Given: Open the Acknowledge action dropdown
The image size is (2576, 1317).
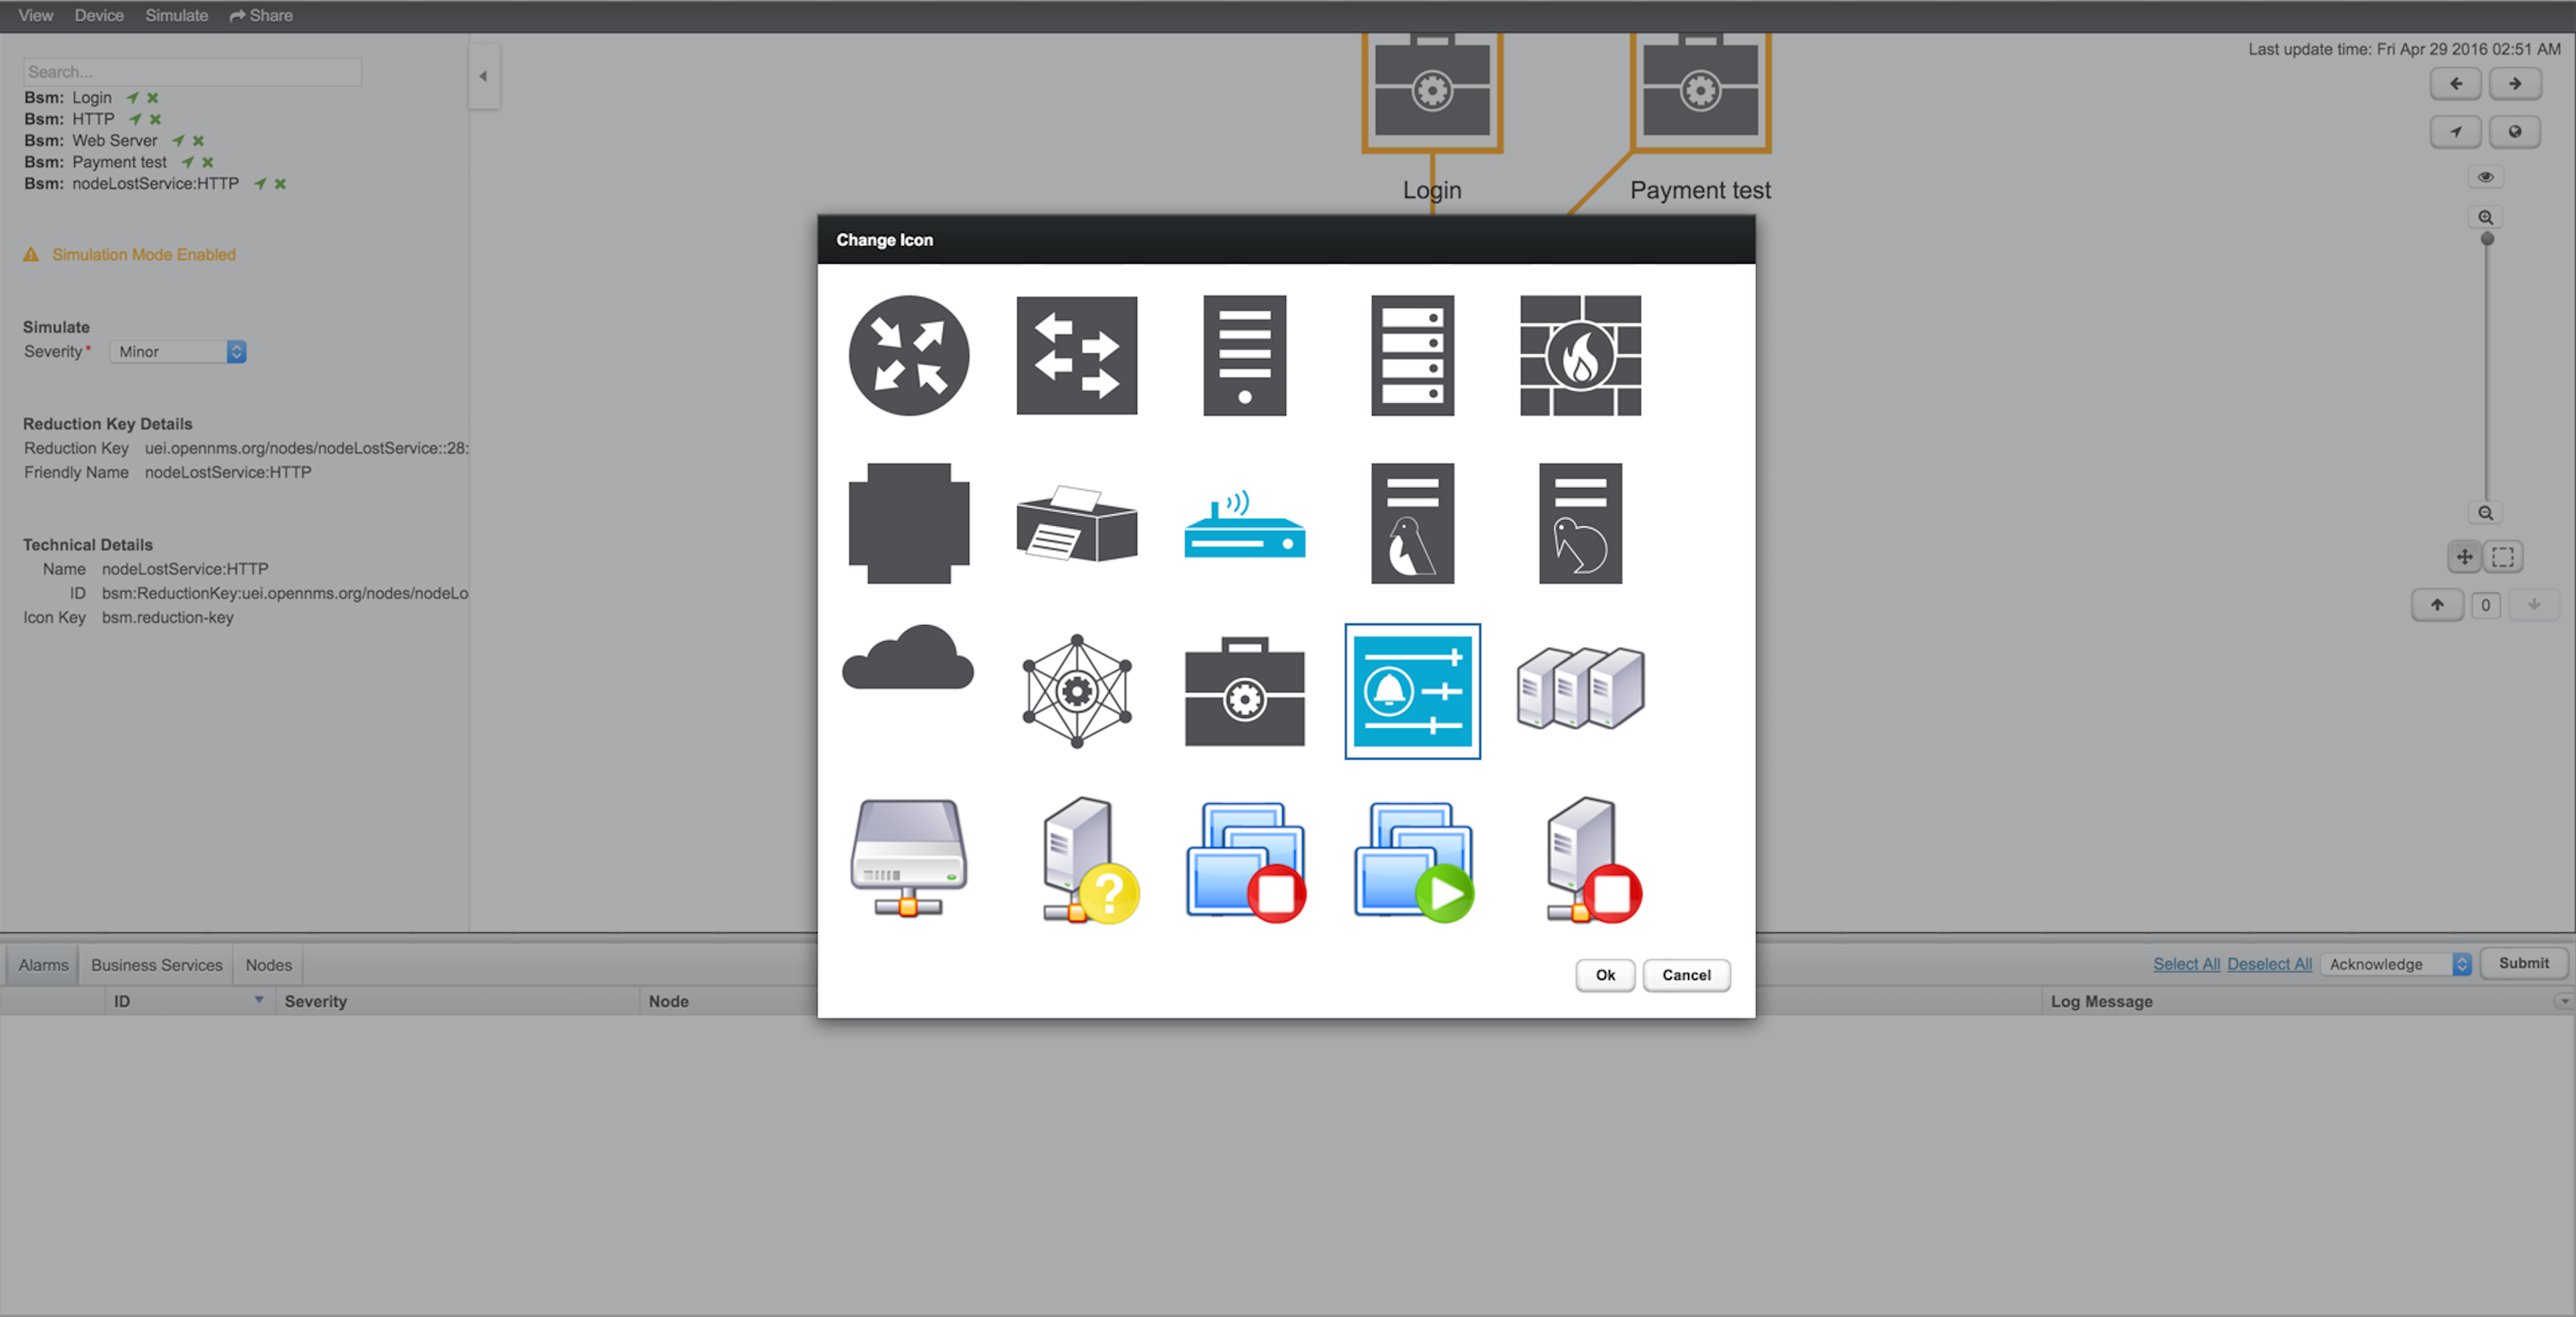Looking at the screenshot, I should (2397, 964).
